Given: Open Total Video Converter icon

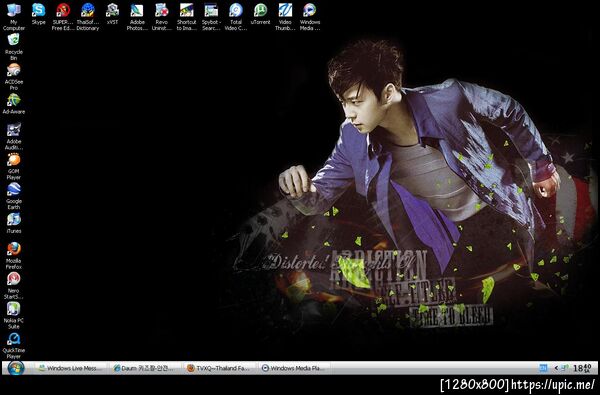Looking at the screenshot, I should (236, 16).
